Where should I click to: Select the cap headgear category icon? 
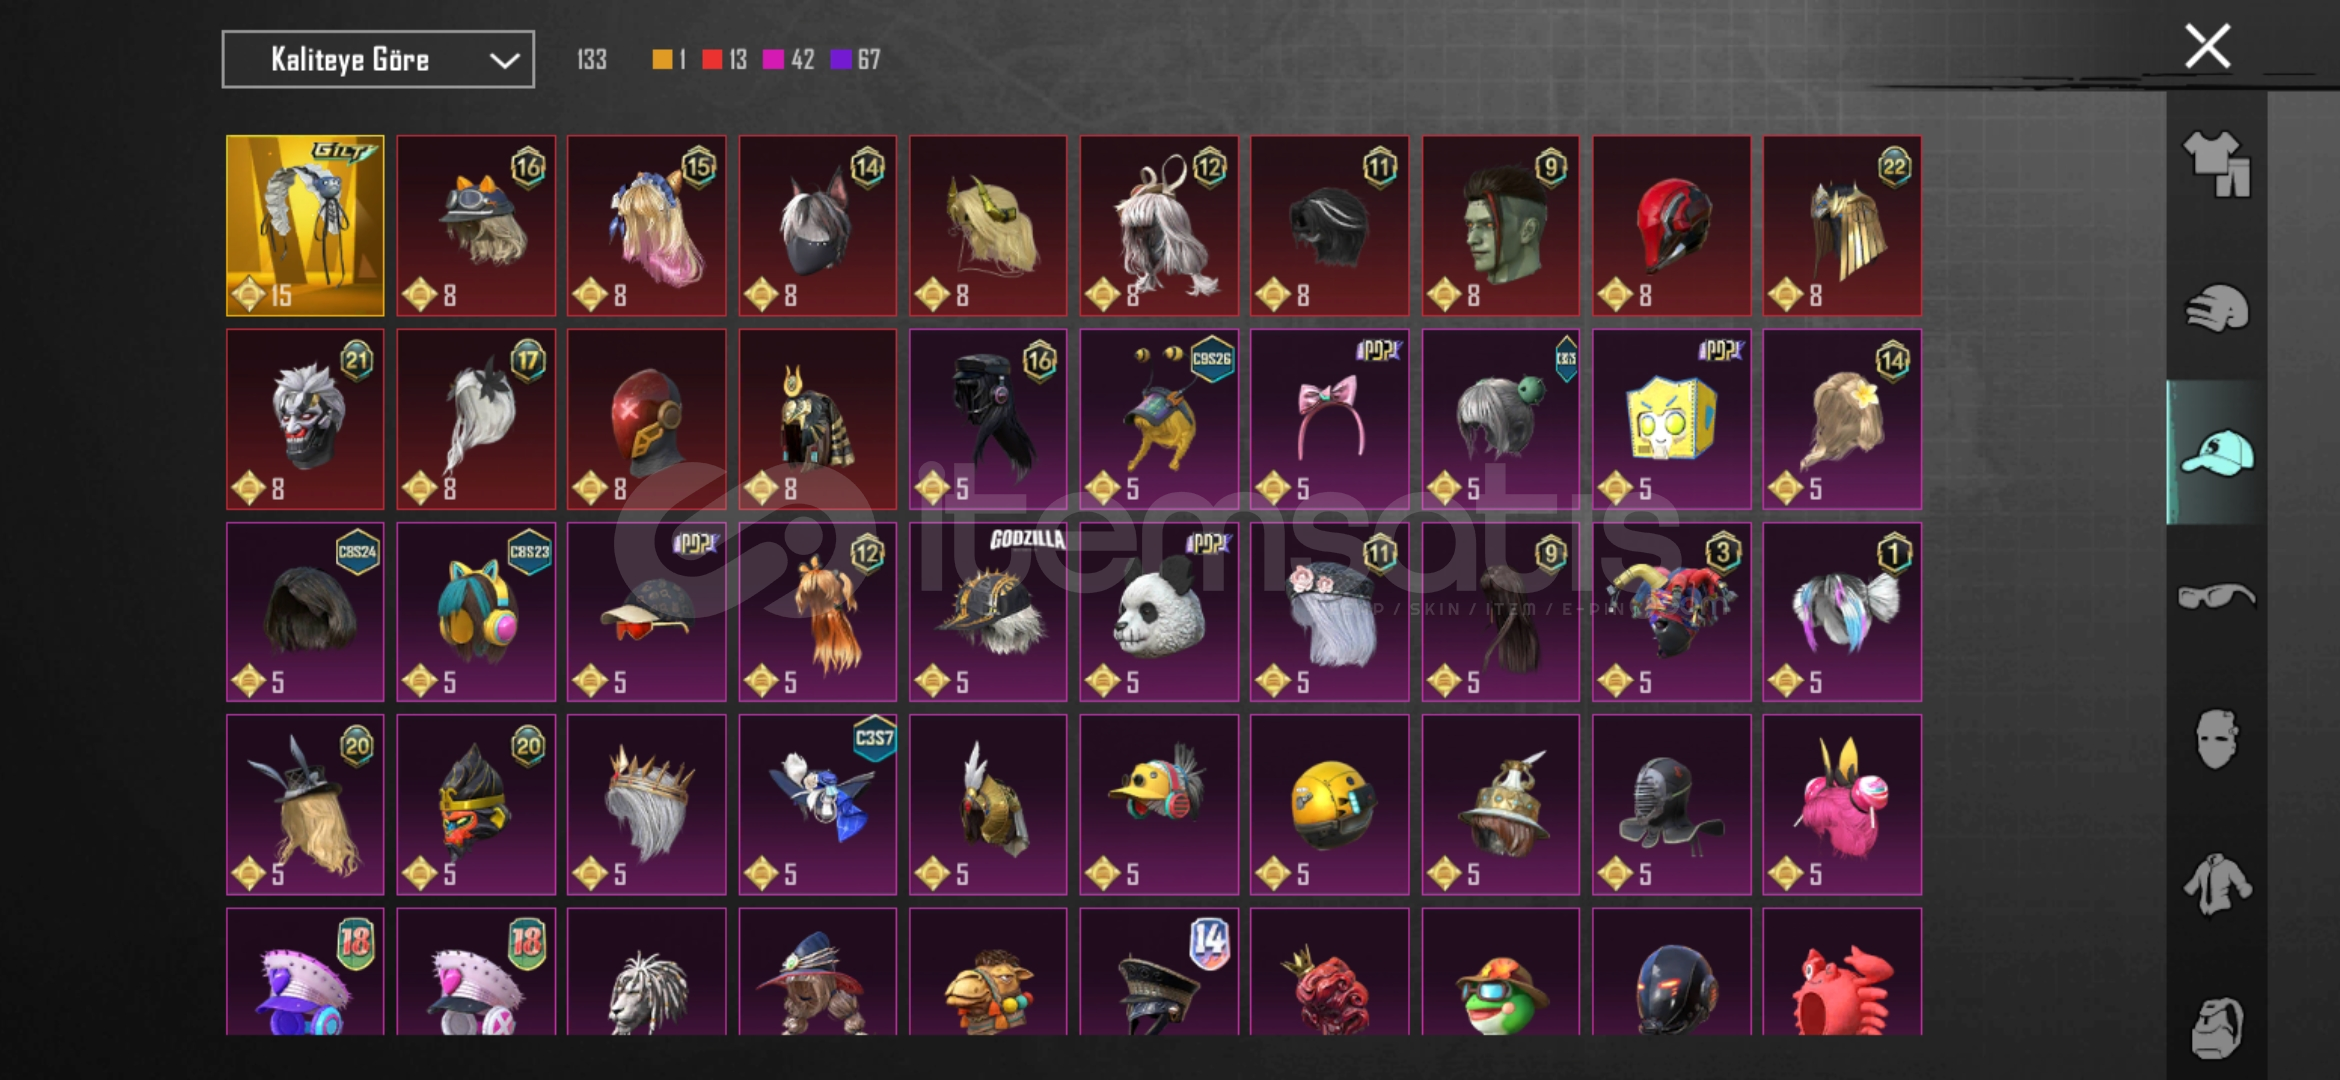pyautogui.click(x=2216, y=452)
